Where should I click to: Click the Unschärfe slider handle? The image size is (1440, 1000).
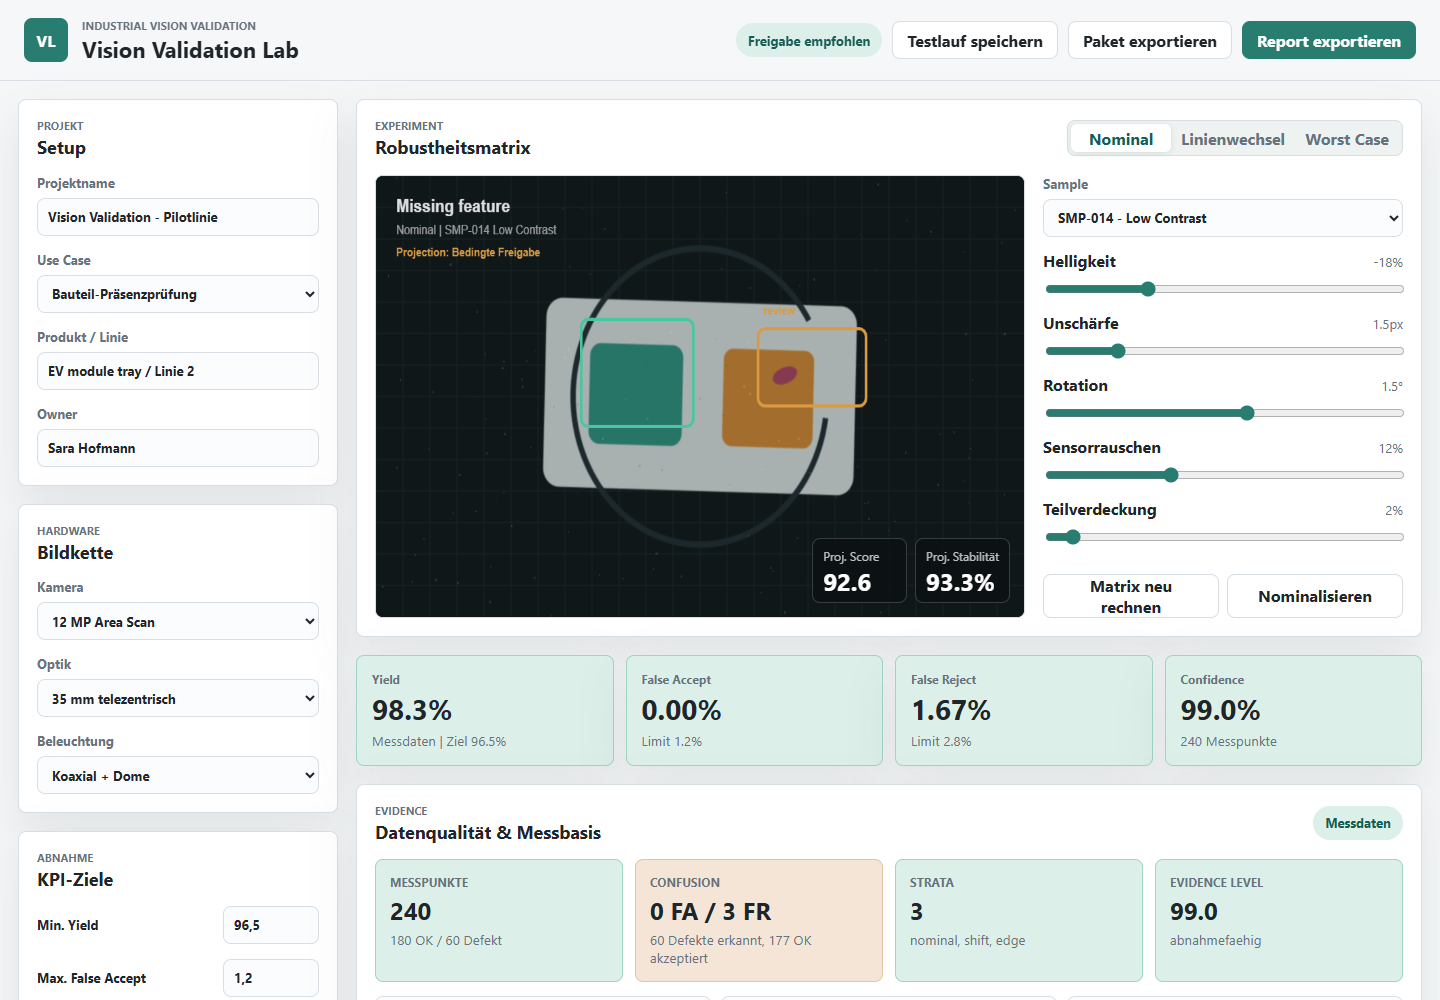point(1118,351)
